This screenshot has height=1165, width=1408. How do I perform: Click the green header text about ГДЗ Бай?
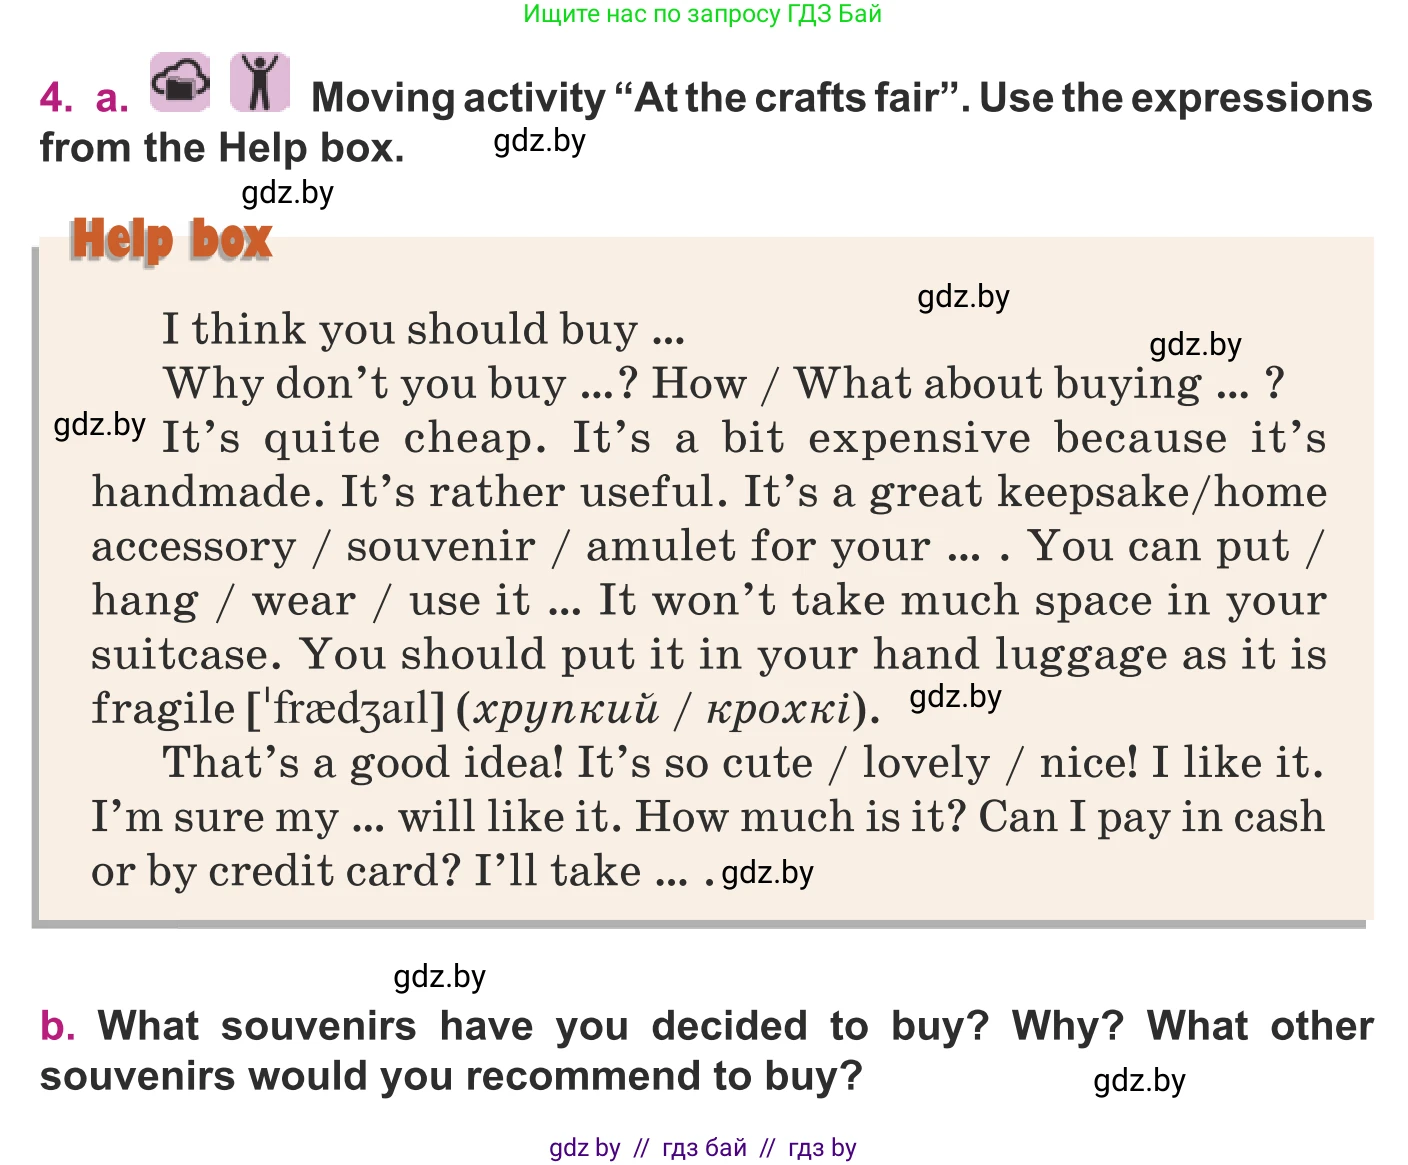(x=702, y=14)
